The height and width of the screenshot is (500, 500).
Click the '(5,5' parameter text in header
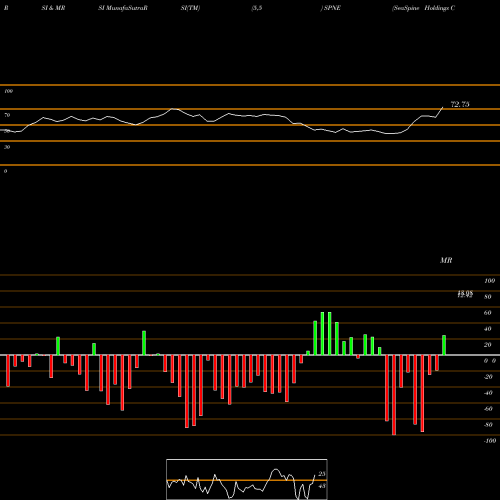(257, 8)
